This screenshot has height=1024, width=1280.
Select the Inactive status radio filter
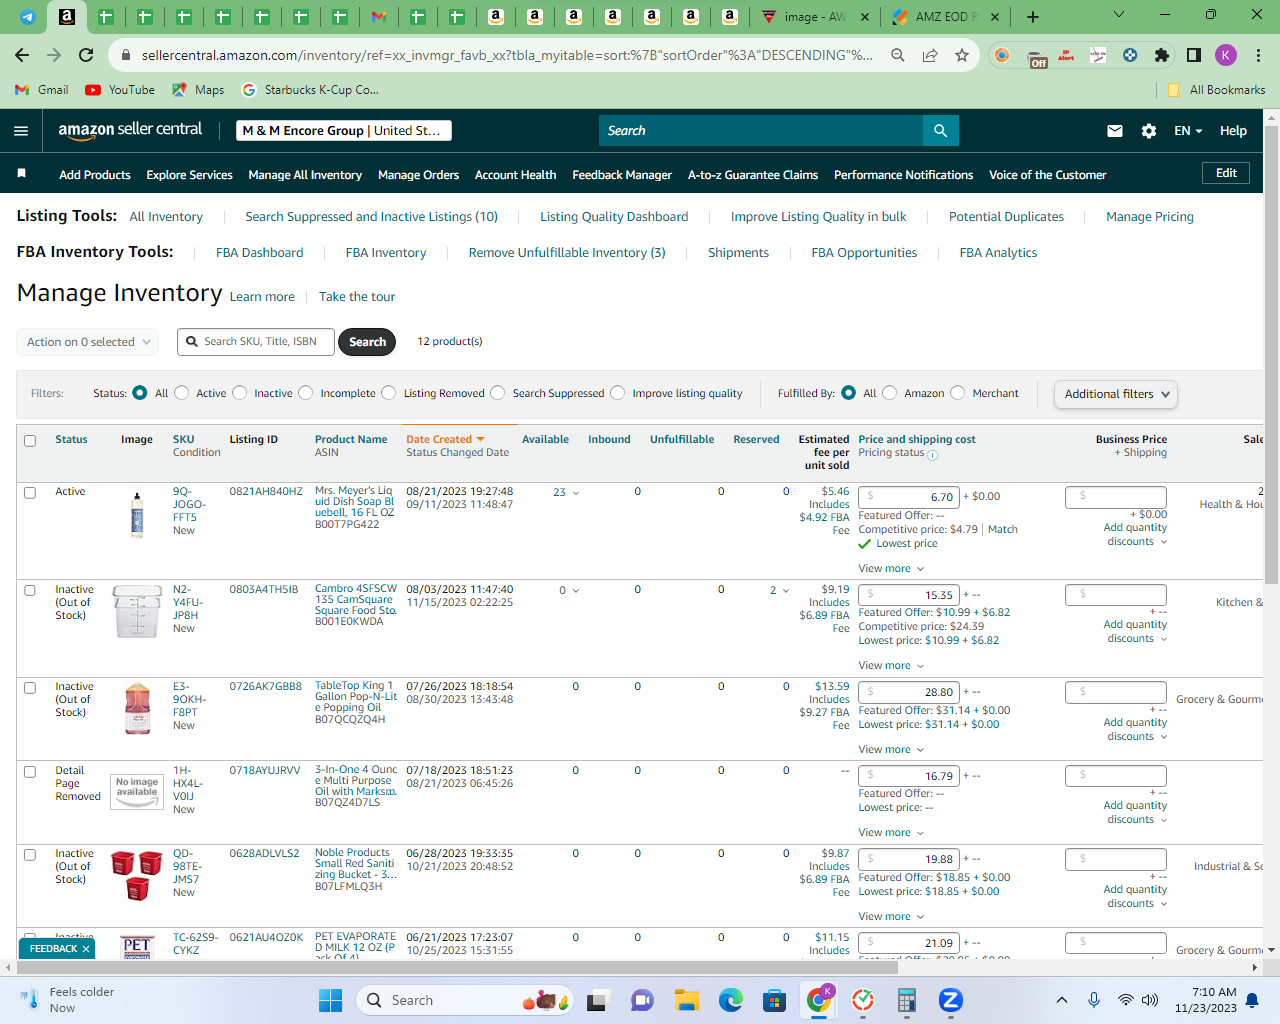(240, 393)
